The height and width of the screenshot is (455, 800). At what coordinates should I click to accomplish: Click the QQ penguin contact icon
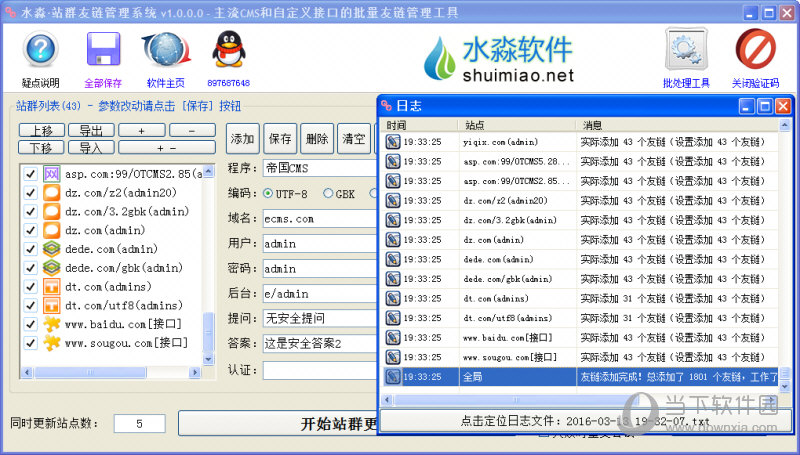[x=228, y=50]
